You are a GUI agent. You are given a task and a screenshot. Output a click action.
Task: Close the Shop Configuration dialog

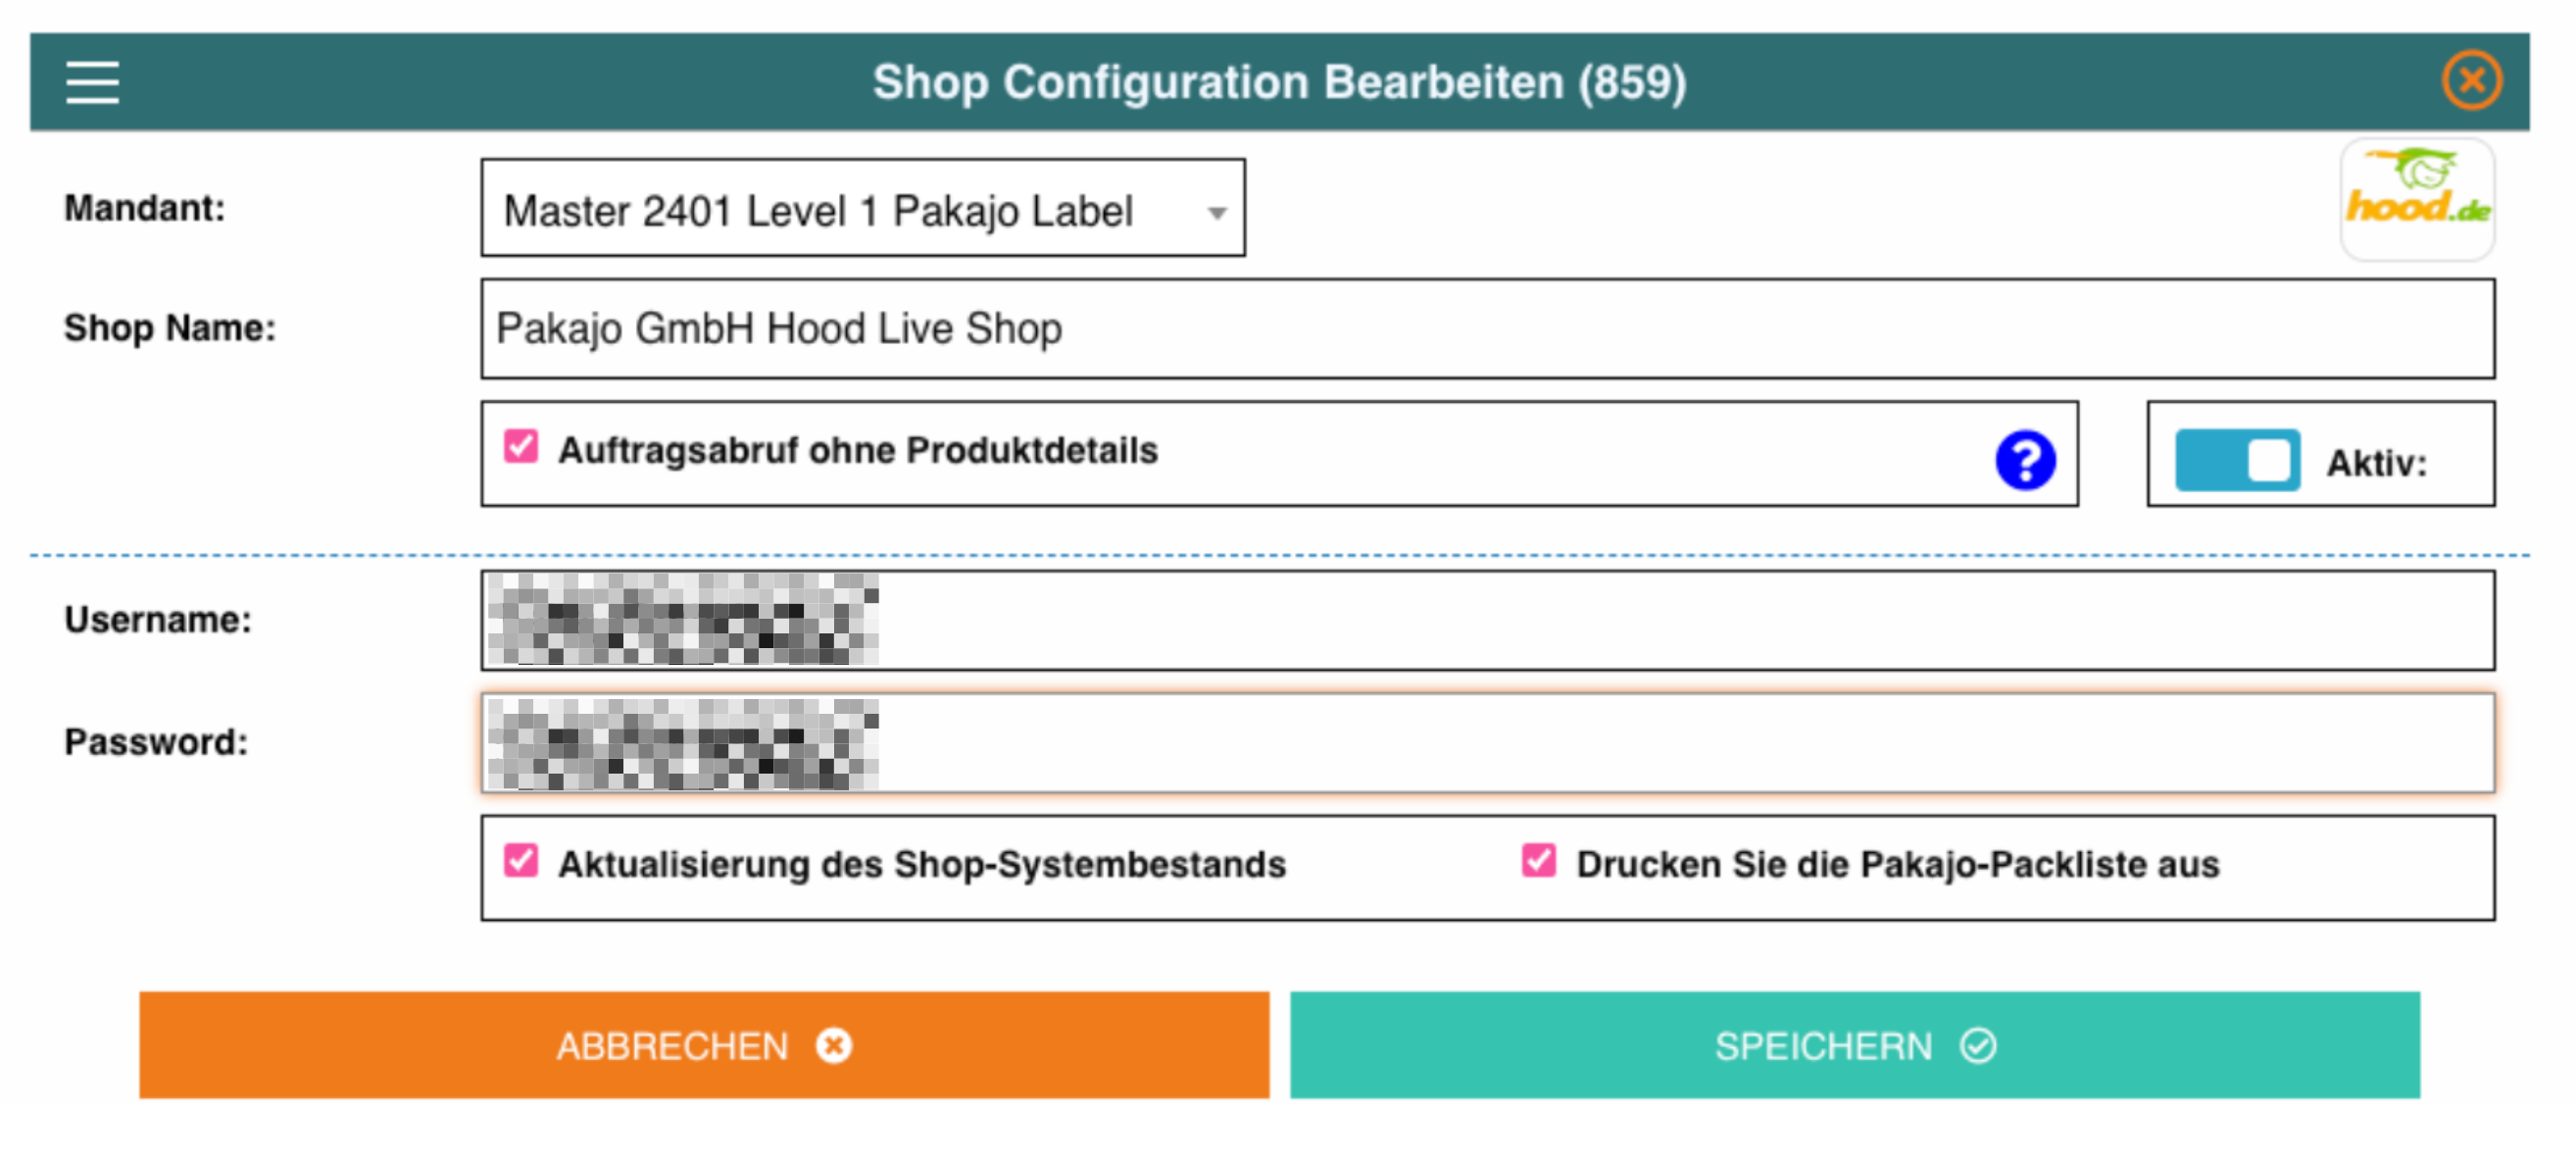(x=2471, y=80)
